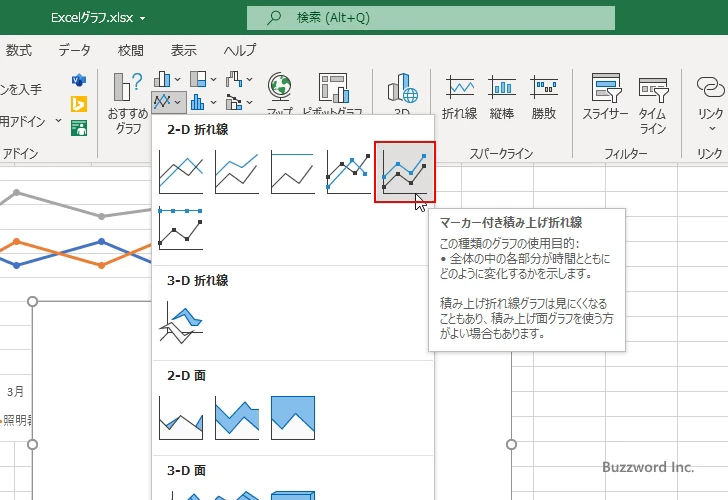Insert a line sparkline (折れ線)
This screenshot has width=728, height=500.
click(x=460, y=98)
